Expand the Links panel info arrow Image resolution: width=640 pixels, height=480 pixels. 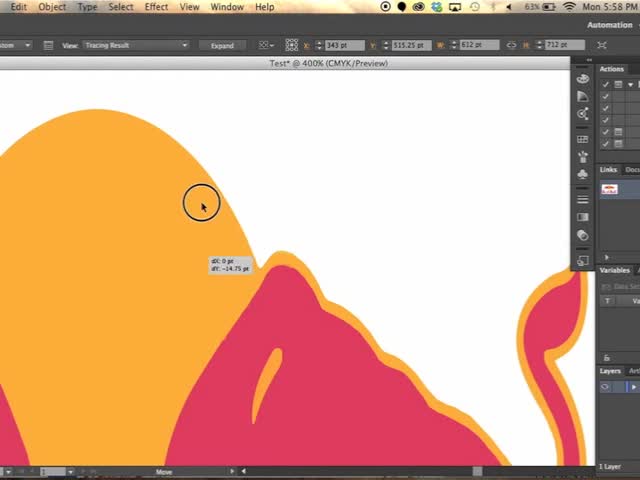click(607, 258)
